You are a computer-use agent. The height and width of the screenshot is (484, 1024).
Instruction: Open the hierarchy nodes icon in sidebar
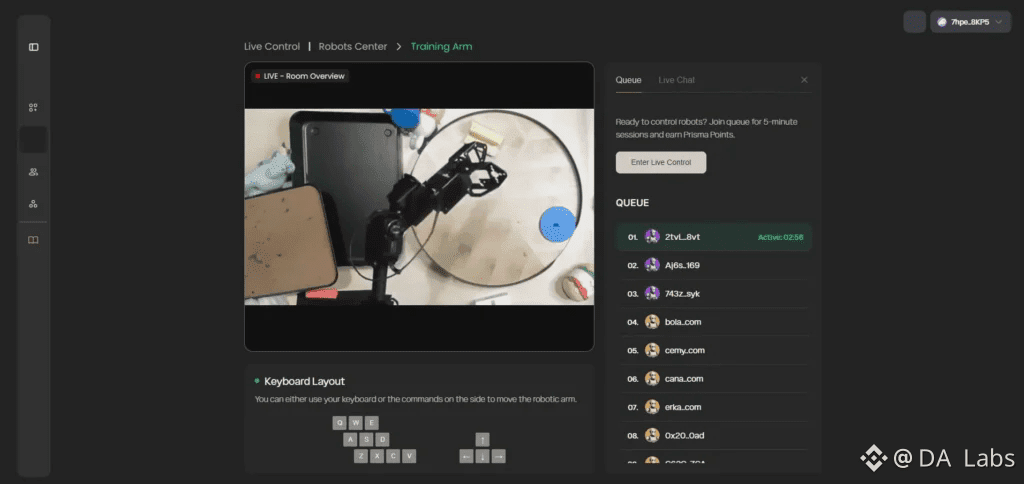tap(33, 204)
